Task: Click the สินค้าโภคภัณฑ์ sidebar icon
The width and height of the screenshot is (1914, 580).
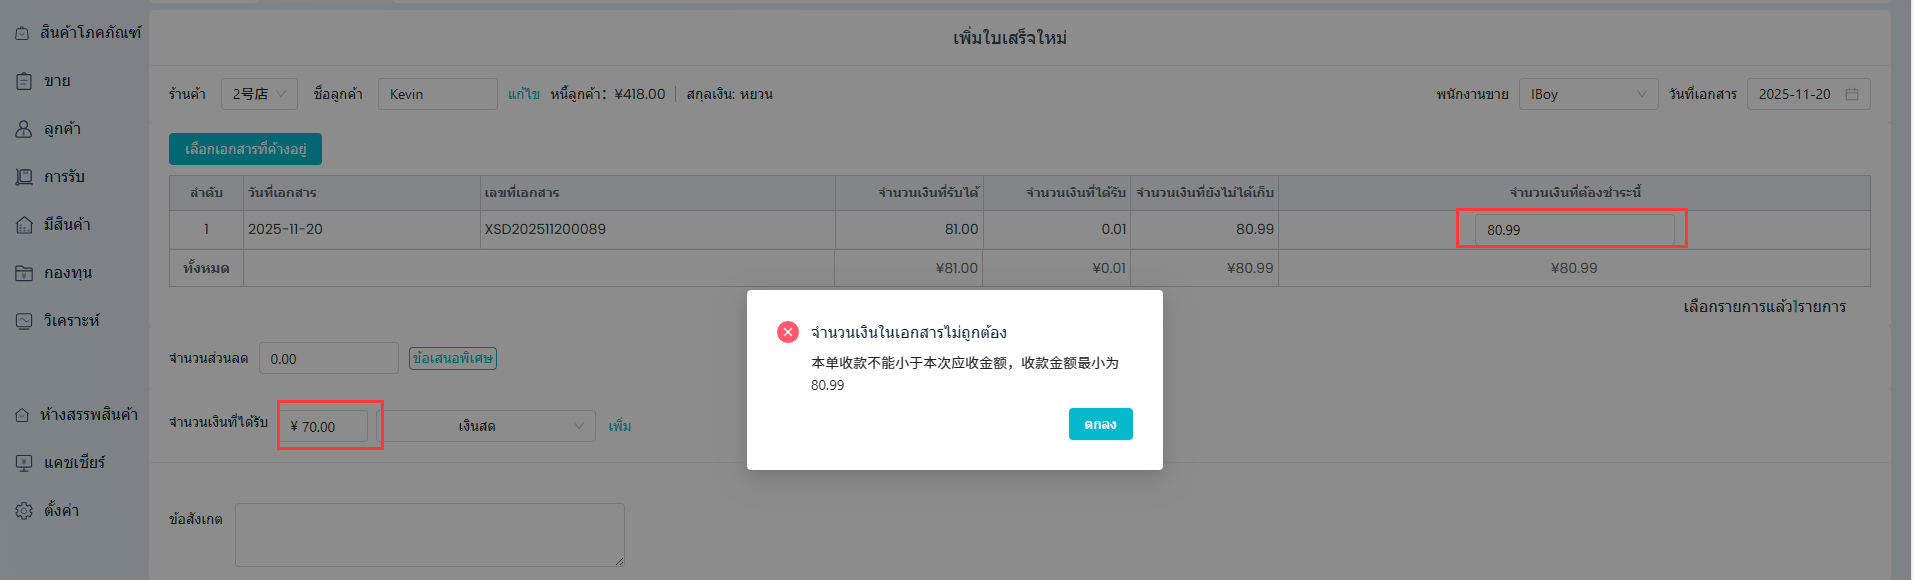Action: pos(22,33)
